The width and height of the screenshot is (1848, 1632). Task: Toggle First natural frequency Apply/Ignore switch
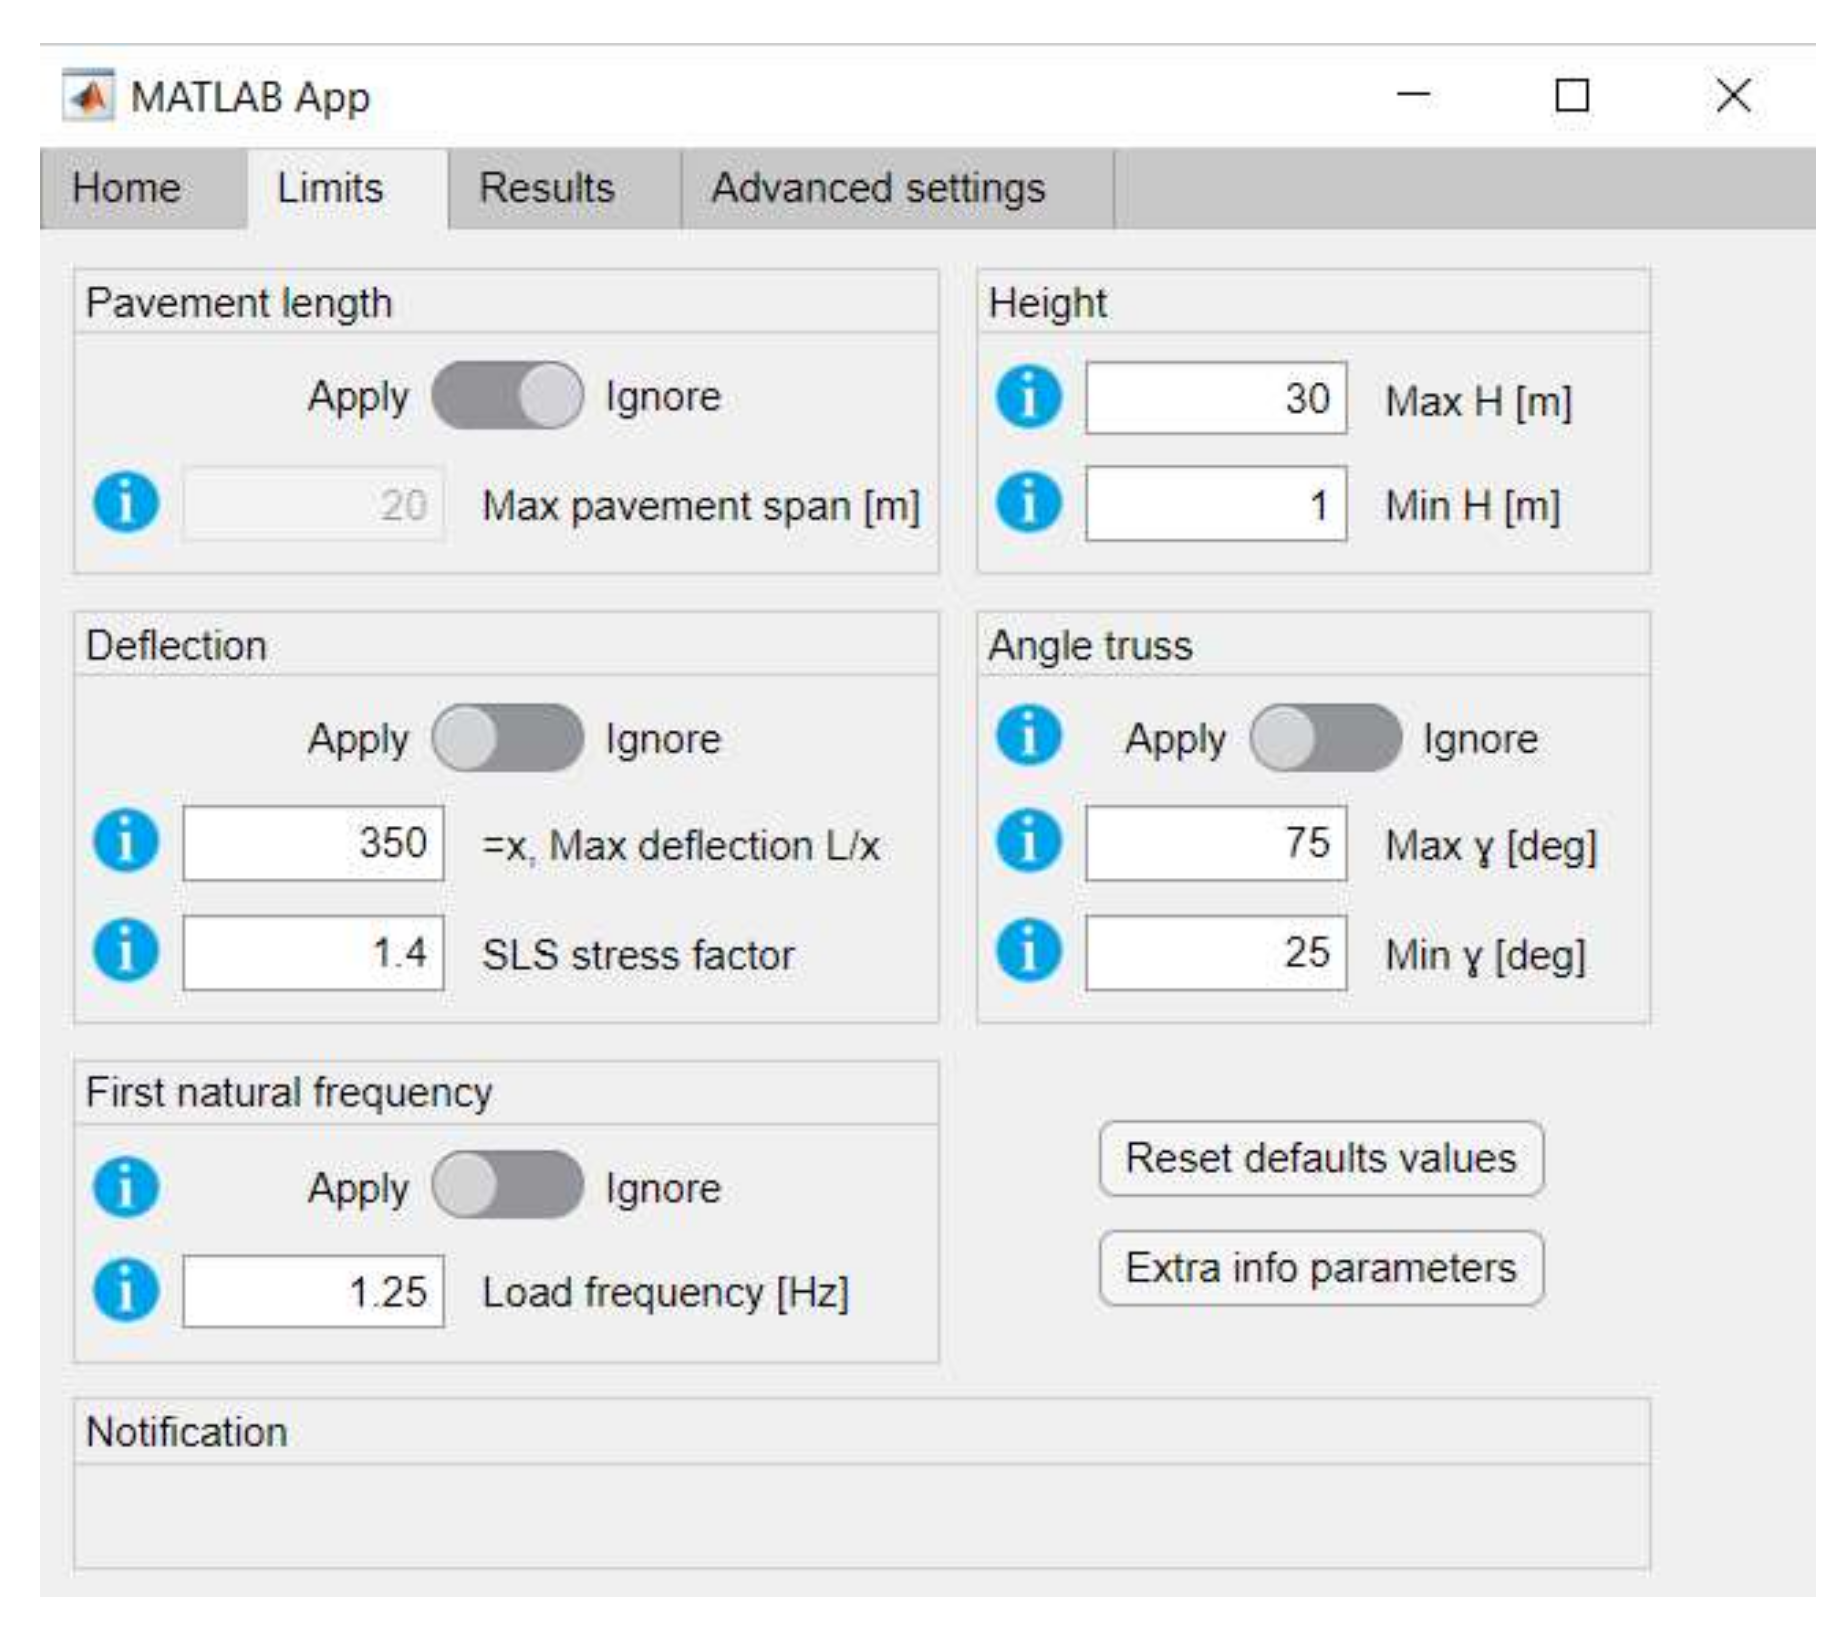[x=507, y=1185]
